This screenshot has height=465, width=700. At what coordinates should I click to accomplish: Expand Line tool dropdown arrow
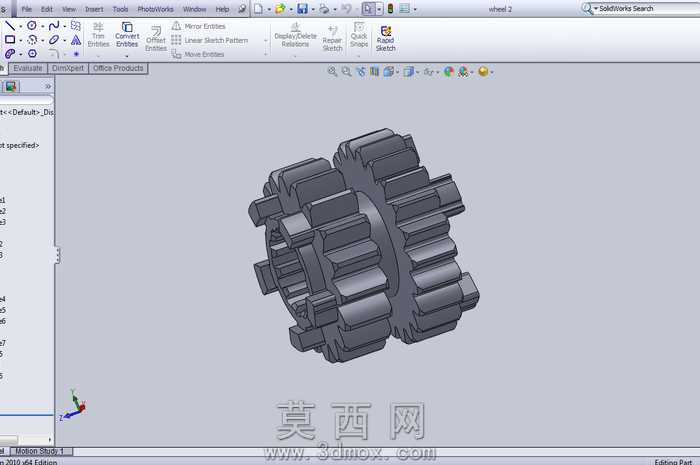click(x=21, y=26)
